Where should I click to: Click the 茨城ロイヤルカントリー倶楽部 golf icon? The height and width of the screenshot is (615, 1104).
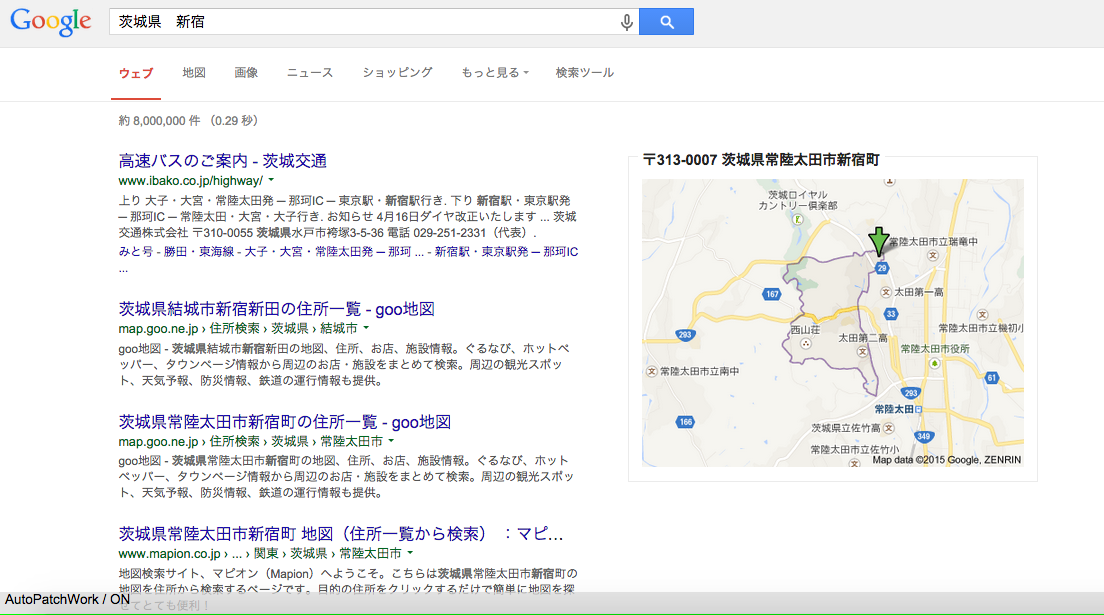[x=798, y=220]
